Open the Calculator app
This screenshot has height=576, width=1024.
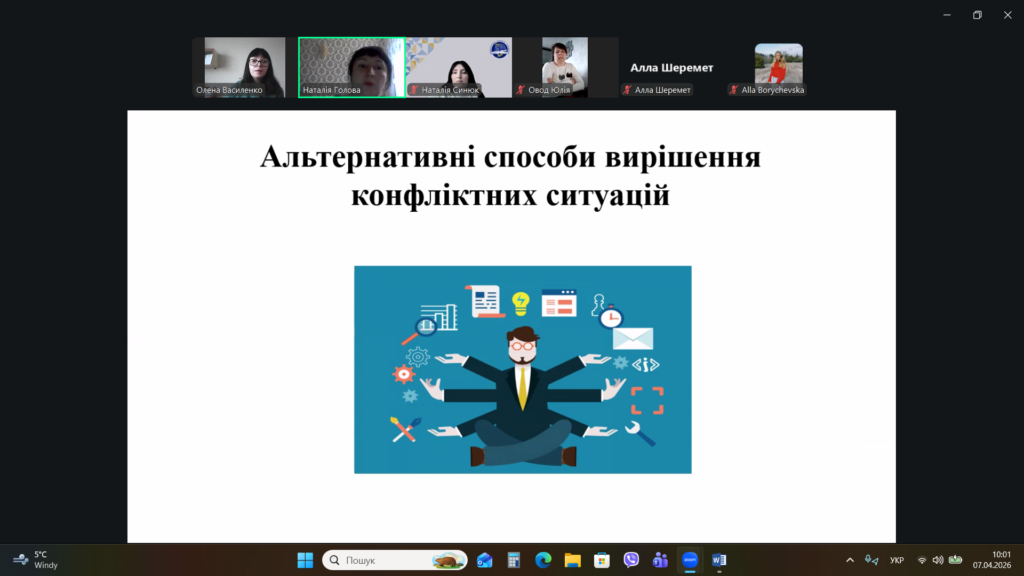(x=514, y=560)
